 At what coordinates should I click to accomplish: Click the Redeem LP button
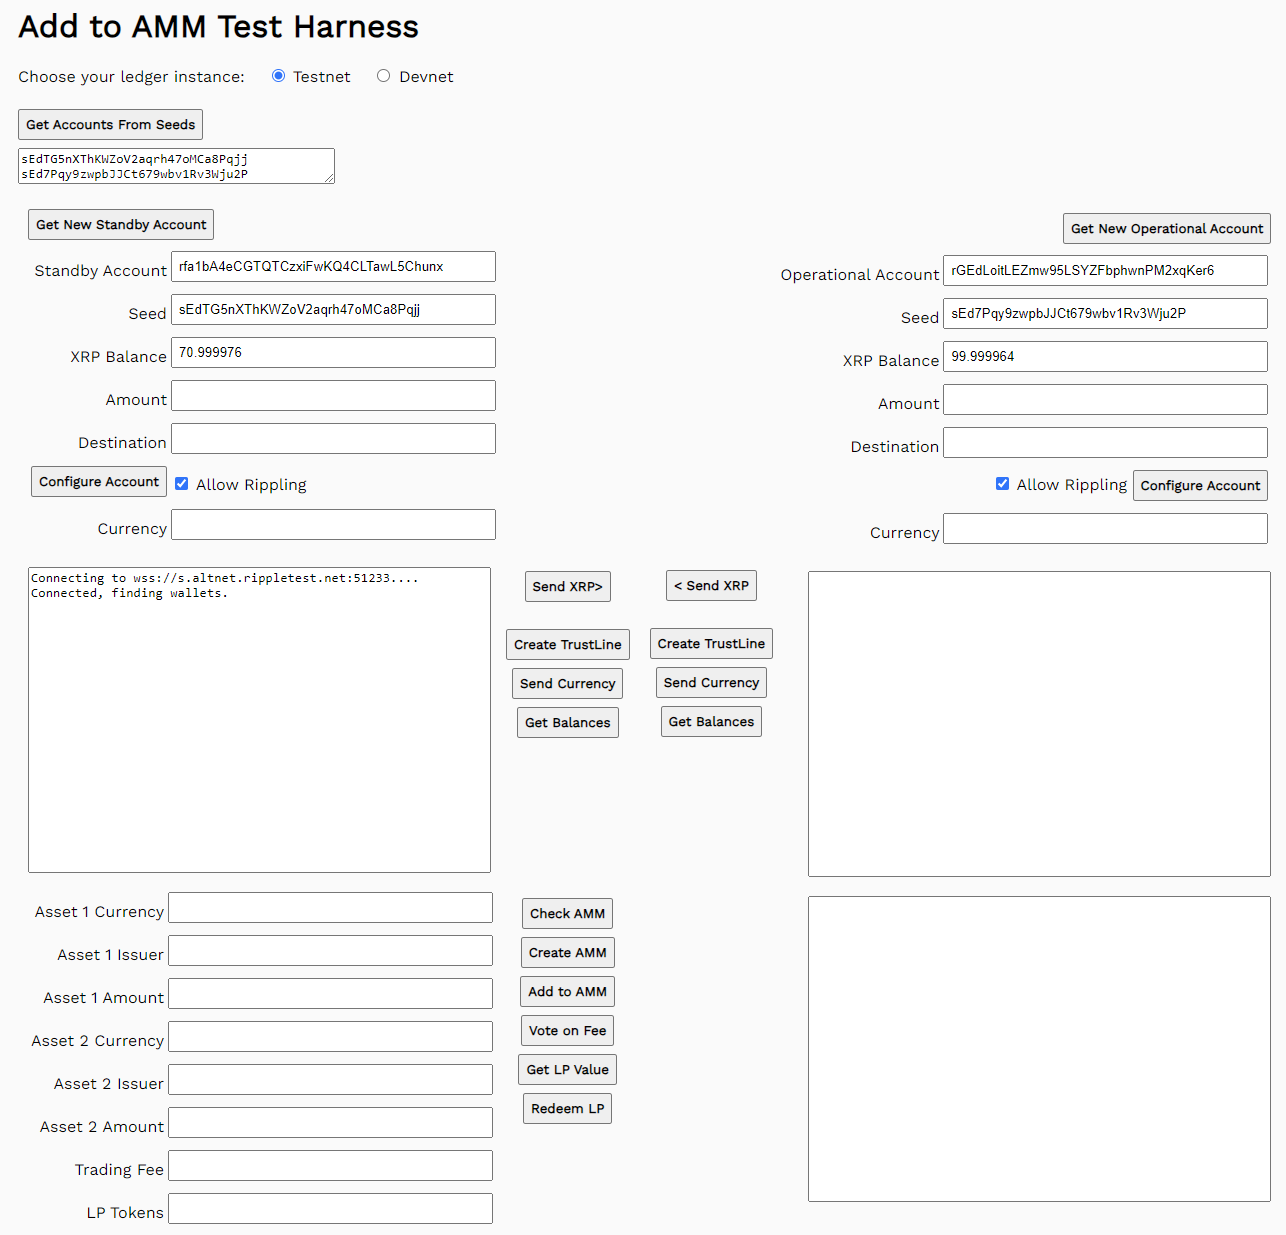click(x=567, y=1108)
